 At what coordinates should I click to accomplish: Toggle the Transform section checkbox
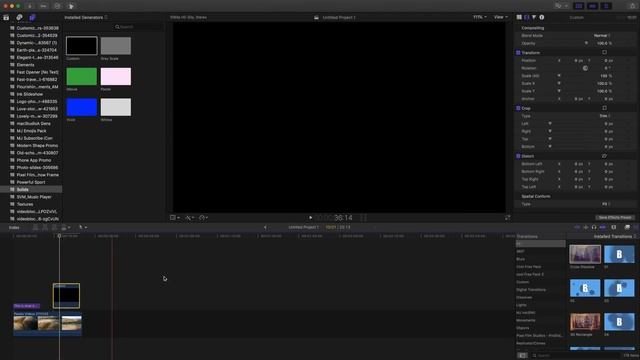(x=518, y=53)
